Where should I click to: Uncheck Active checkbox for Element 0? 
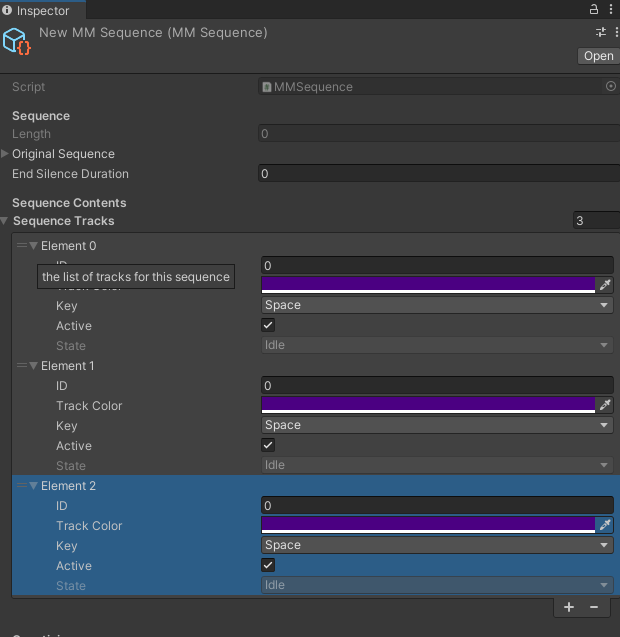(x=268, y=325)
